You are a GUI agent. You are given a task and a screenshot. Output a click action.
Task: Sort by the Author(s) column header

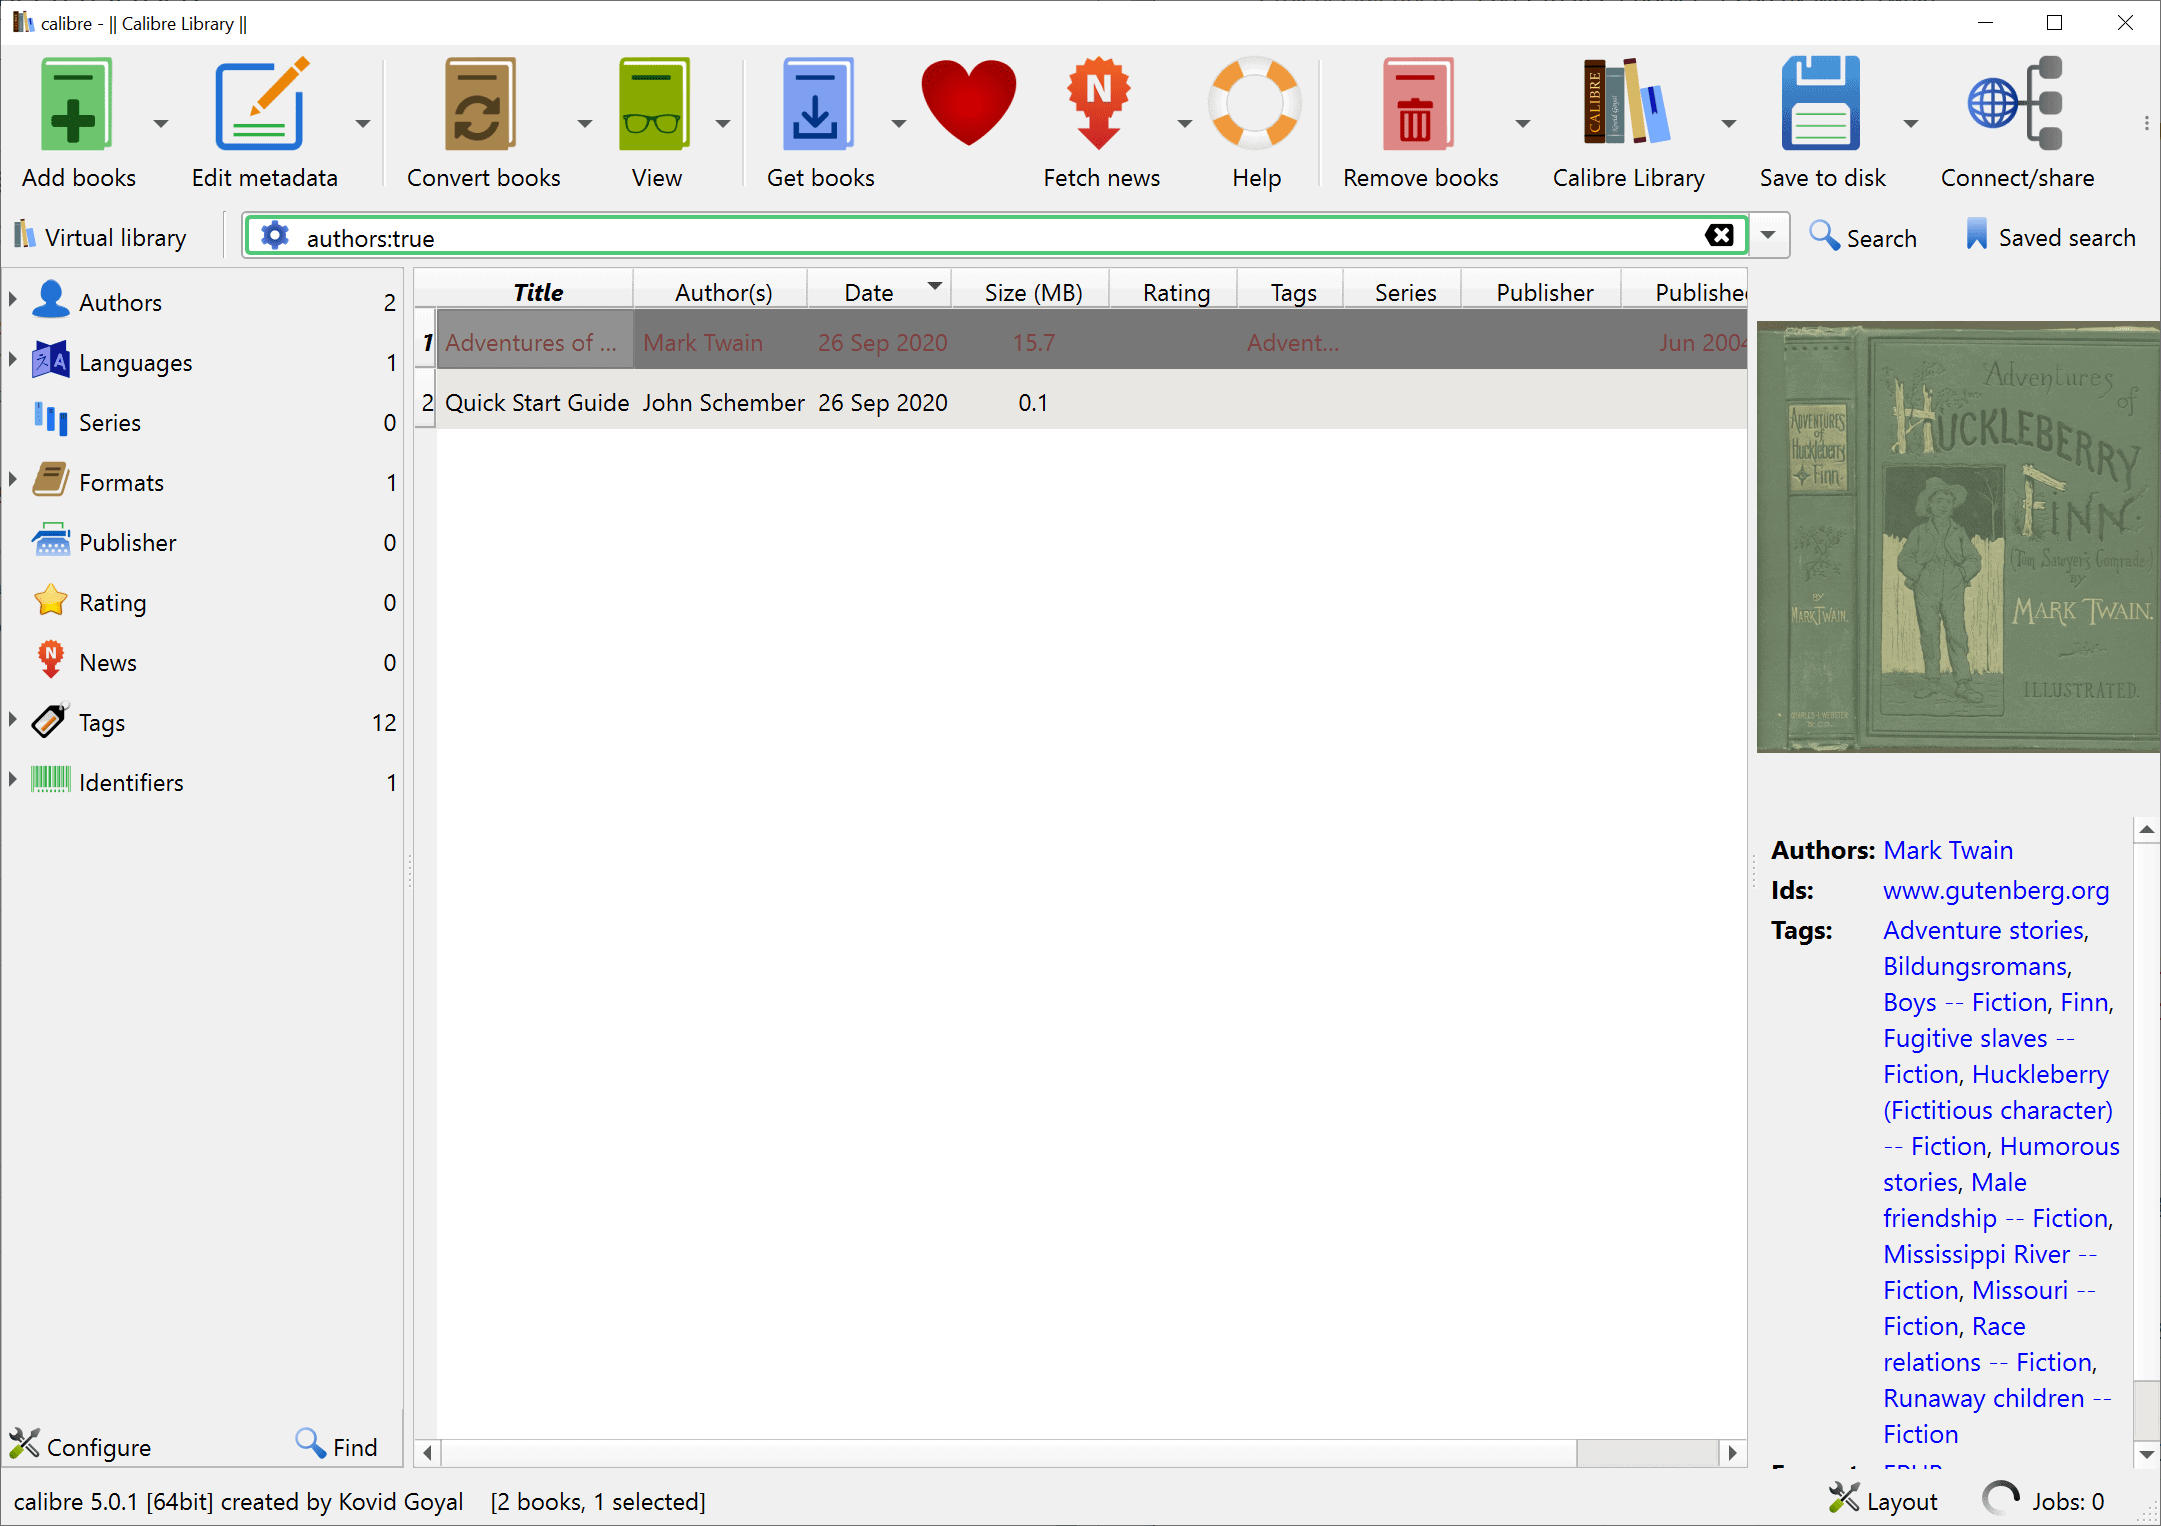coord(723,292)
